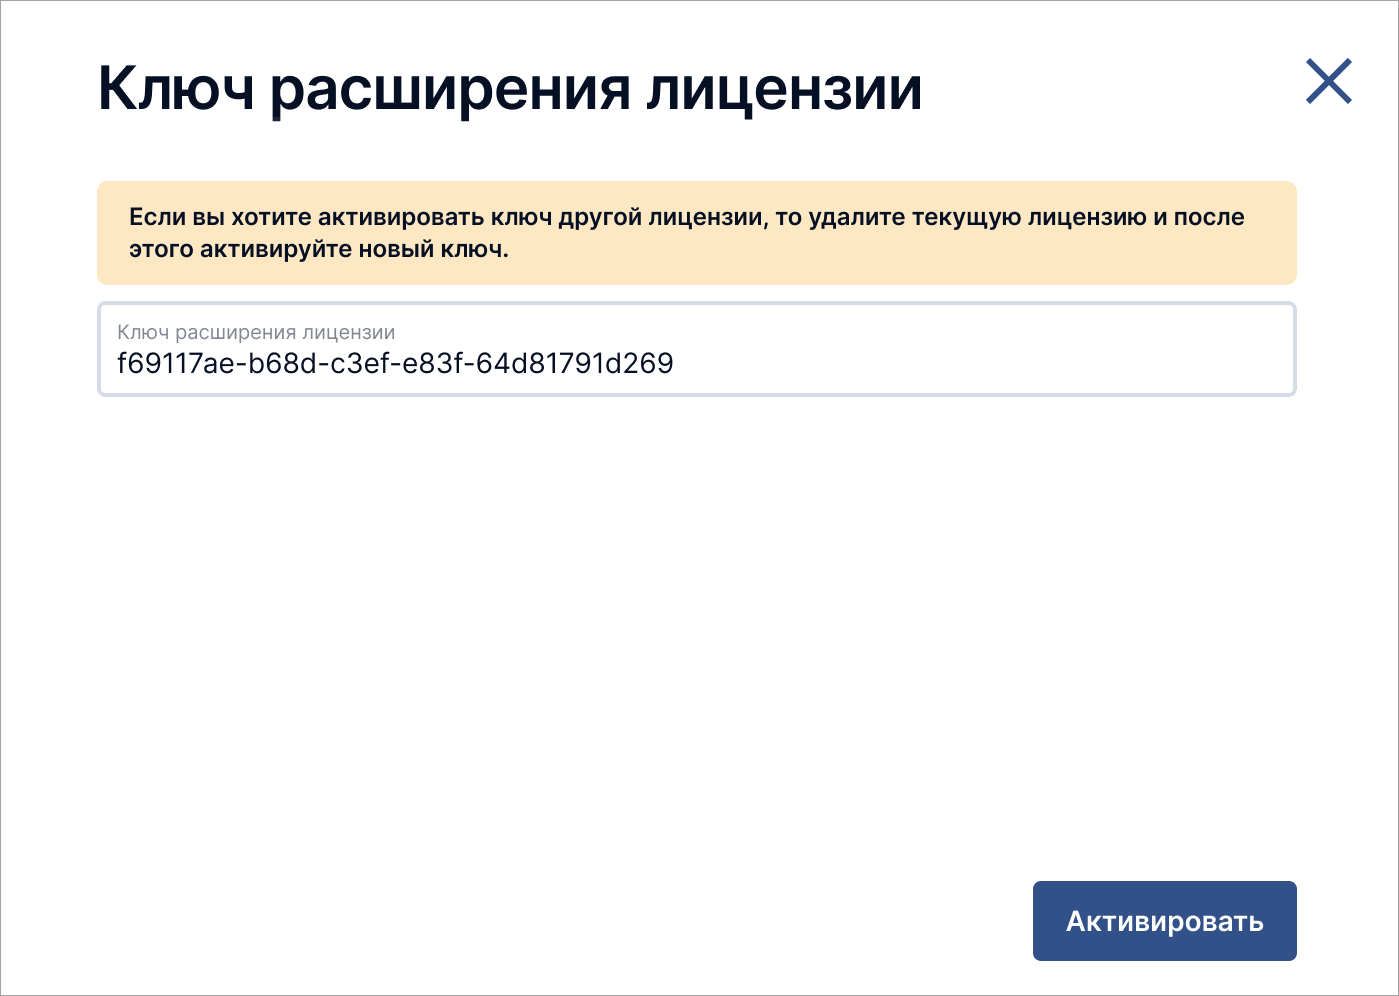Focus the license extension key input field
1399x996 pixels.
click(x=697, y=349)
